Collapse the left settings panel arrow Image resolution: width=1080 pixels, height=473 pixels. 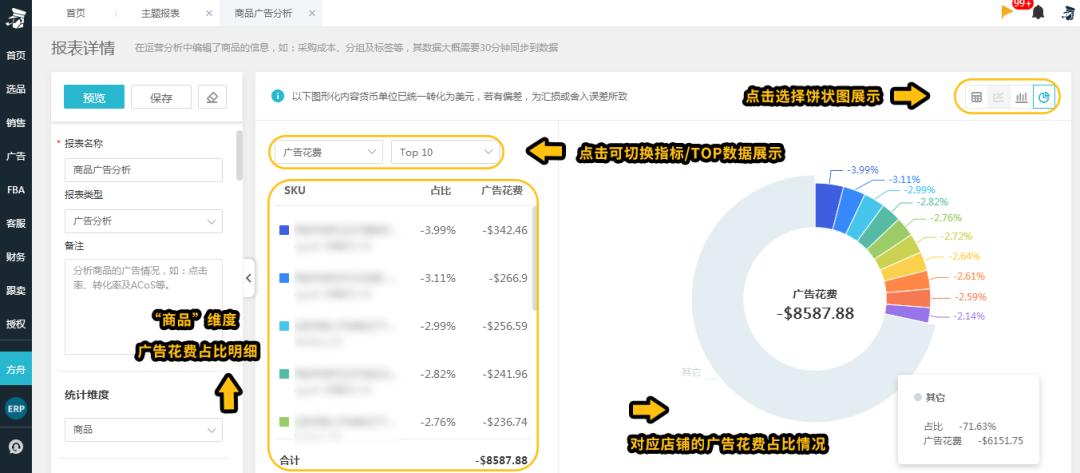[x=249, y=278]
